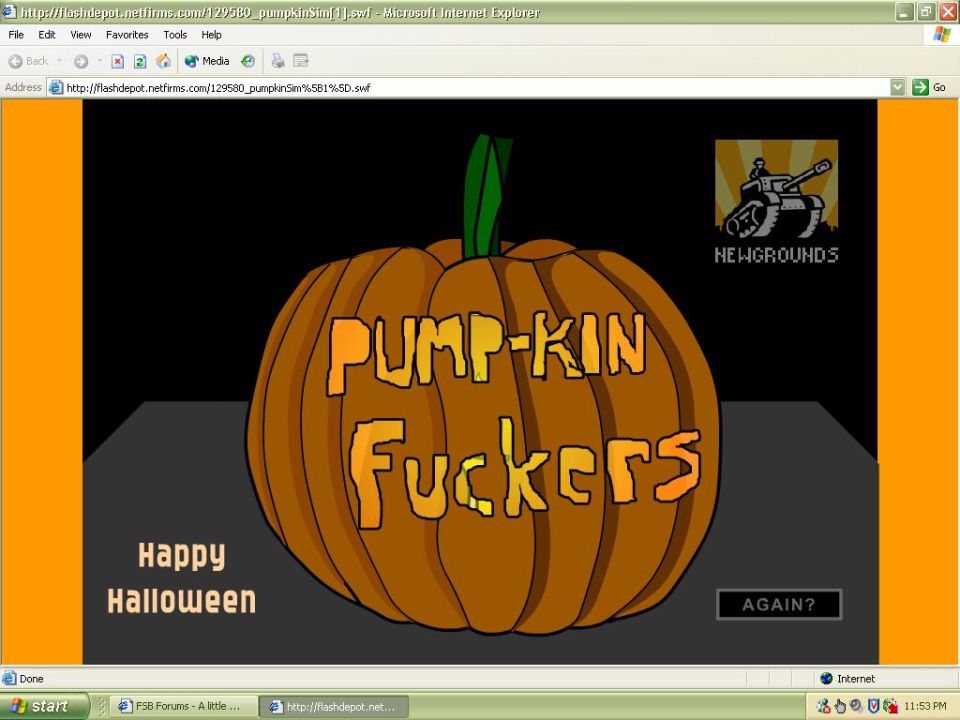Image resolution: width=960 pixels, height=720 pixels.
Task: Minimize the Internet Explorer window
Action: (904, 12)
